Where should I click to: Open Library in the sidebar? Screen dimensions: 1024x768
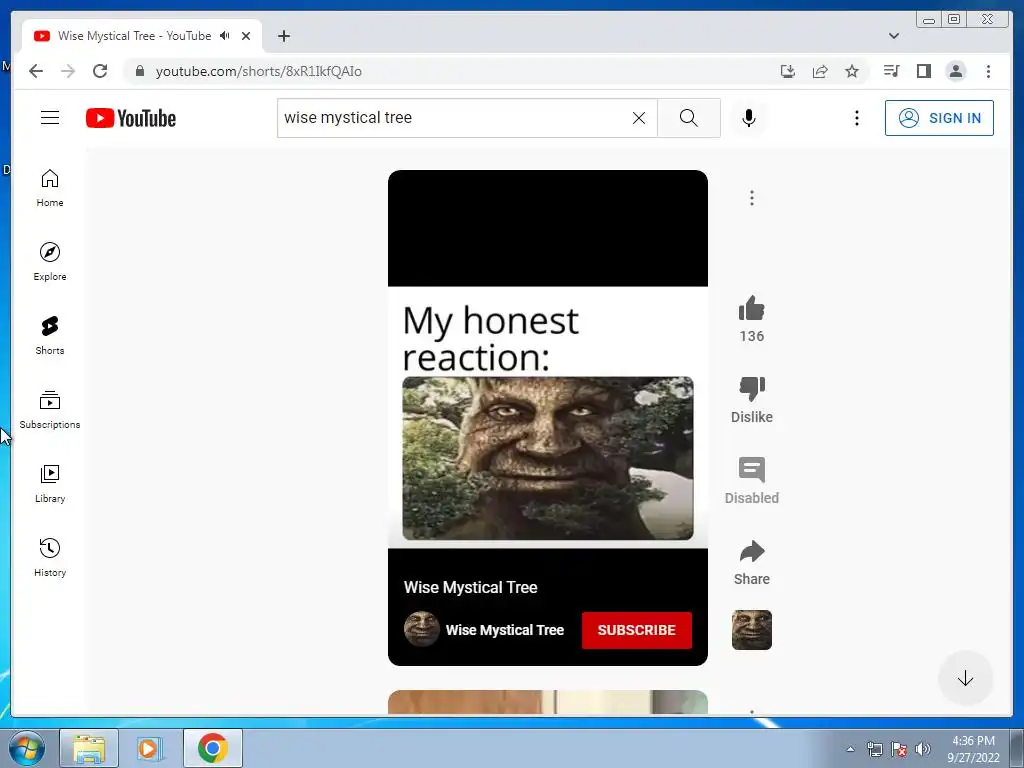50,483
